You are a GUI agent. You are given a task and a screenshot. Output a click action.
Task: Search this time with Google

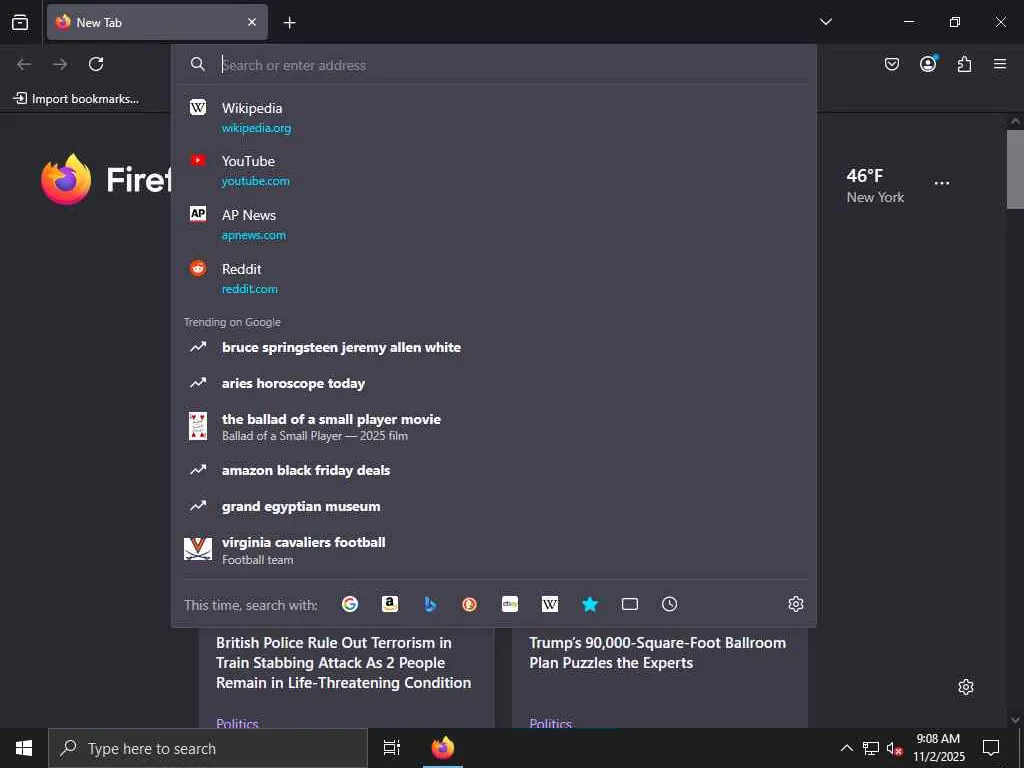[x=350, y=604]
